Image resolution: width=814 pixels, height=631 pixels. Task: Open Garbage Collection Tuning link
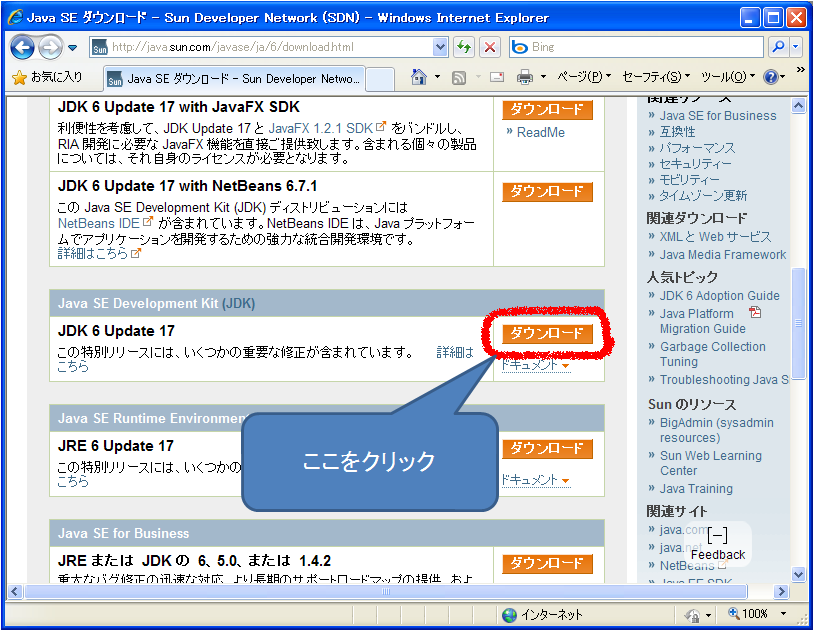pyautogui.click(x=712, y=354)
